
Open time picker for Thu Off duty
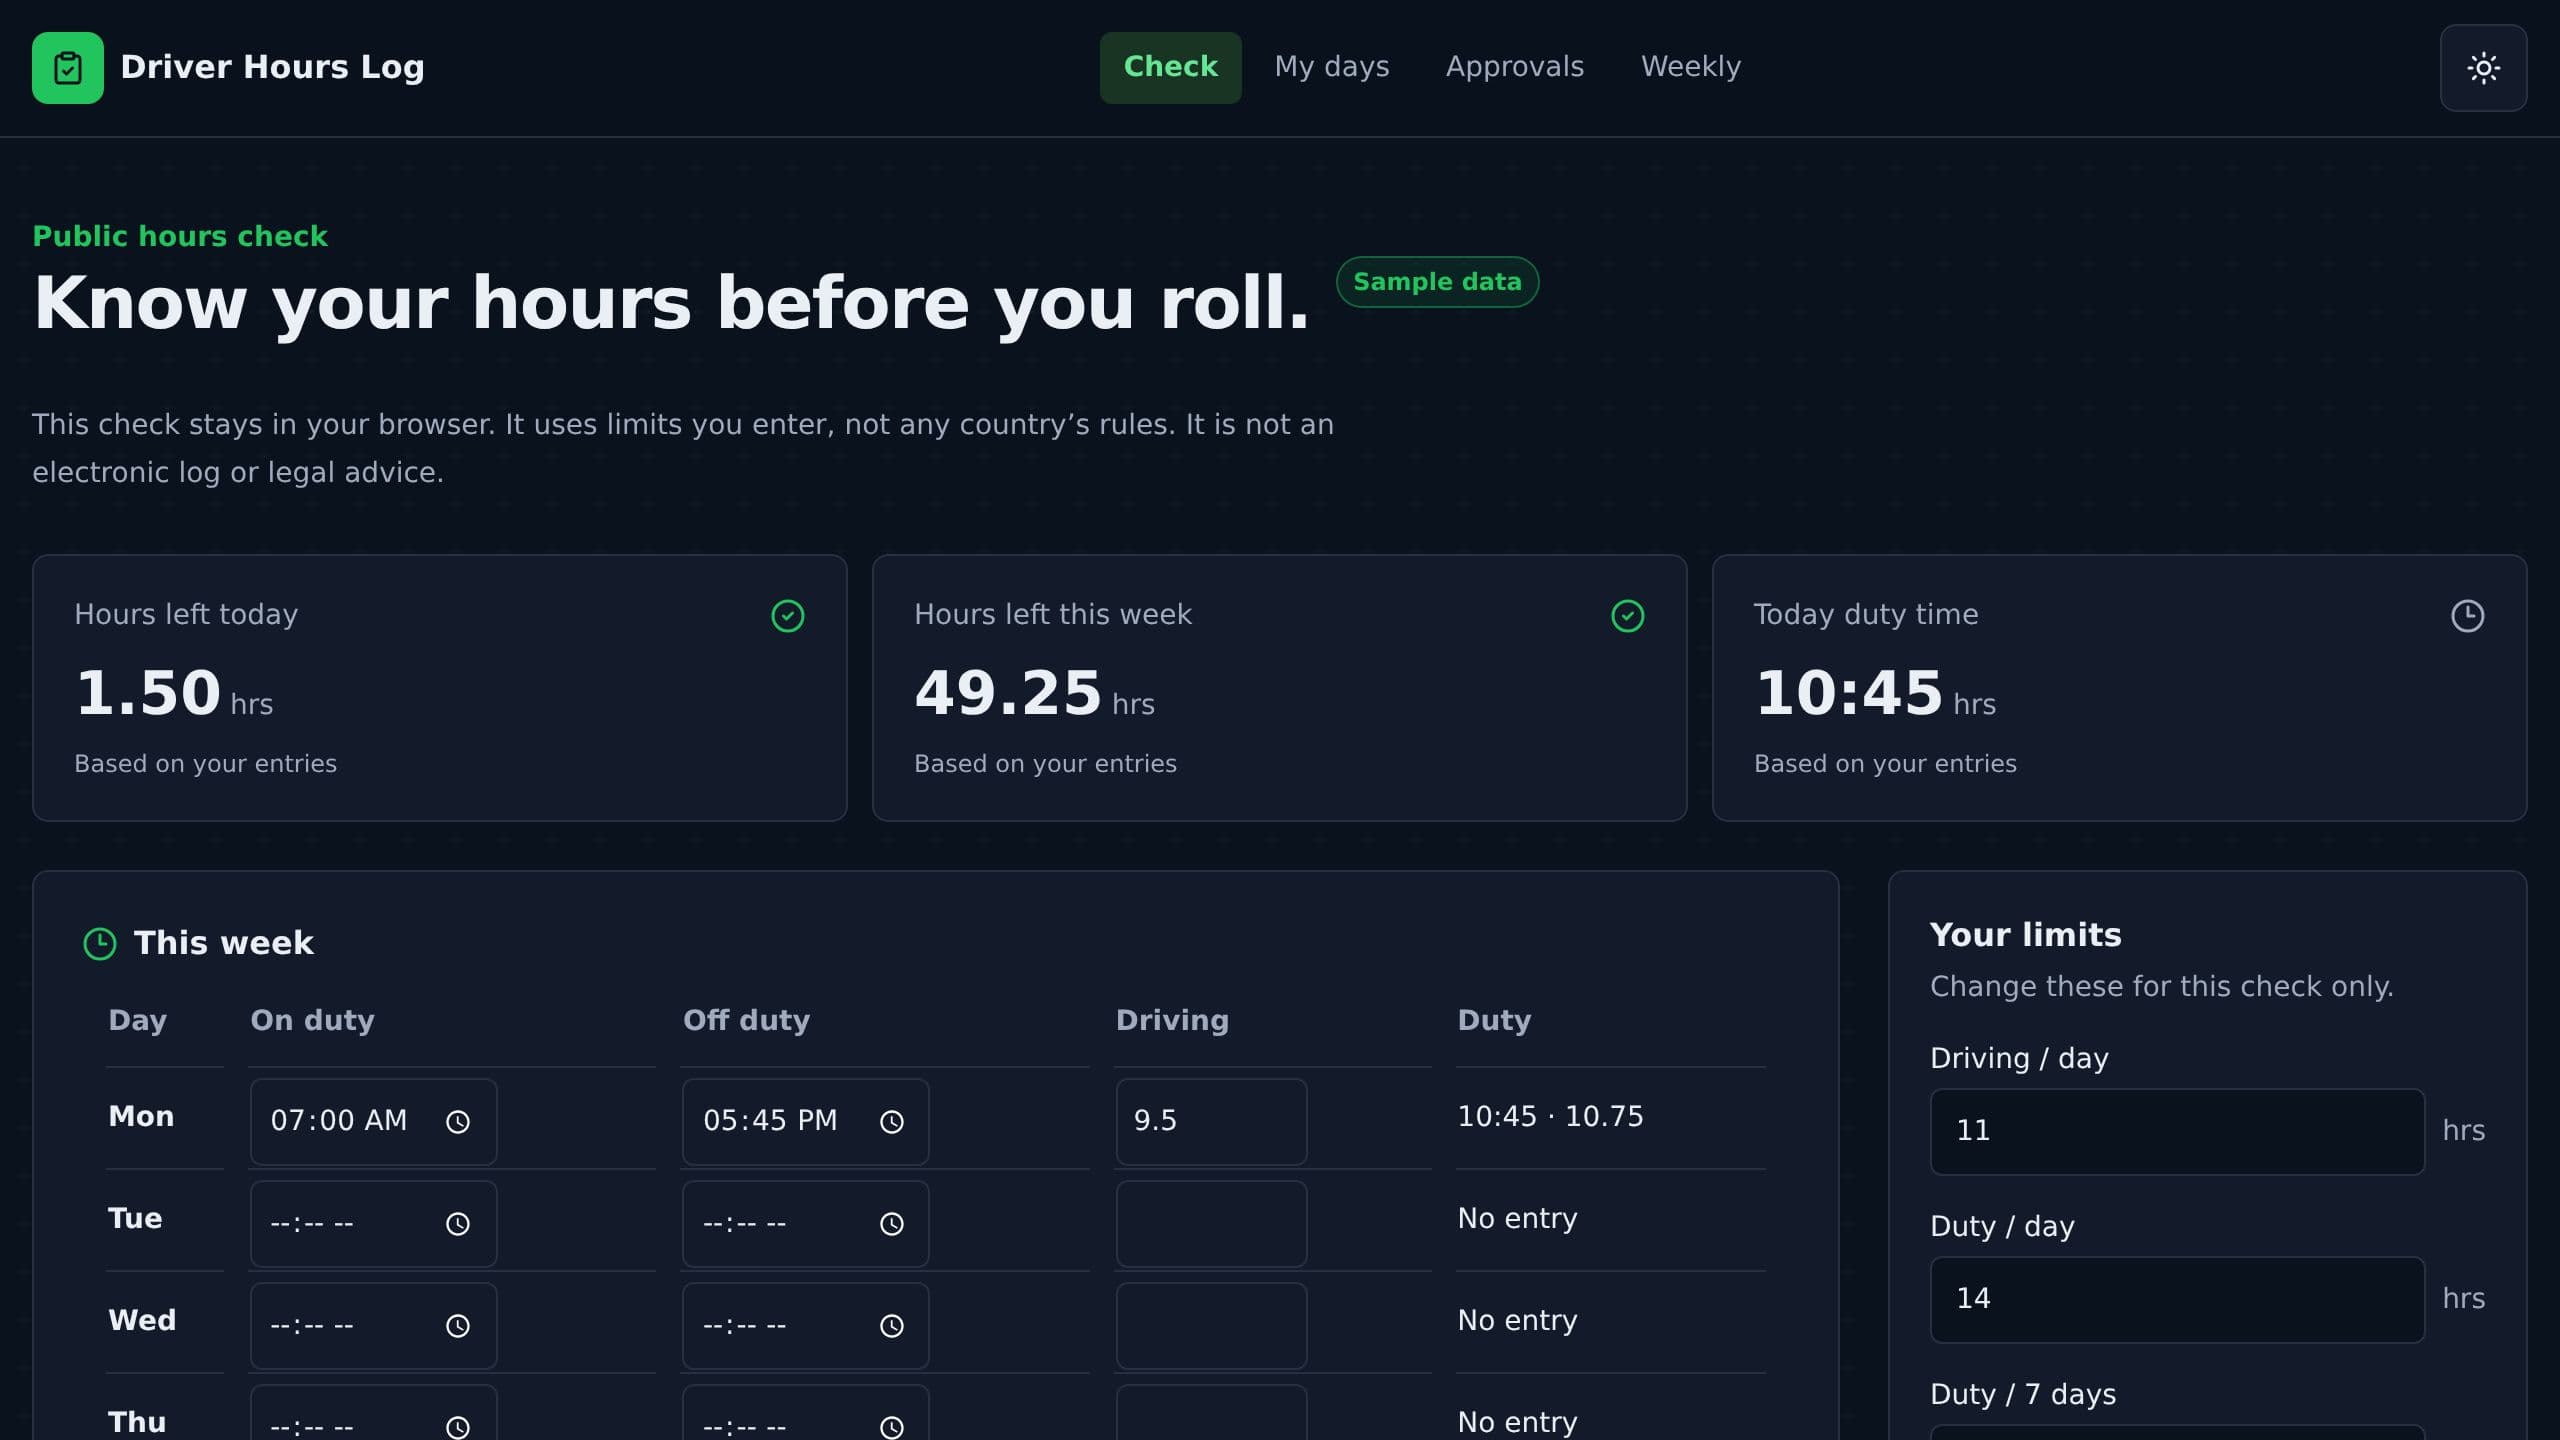click(891, 1427)
